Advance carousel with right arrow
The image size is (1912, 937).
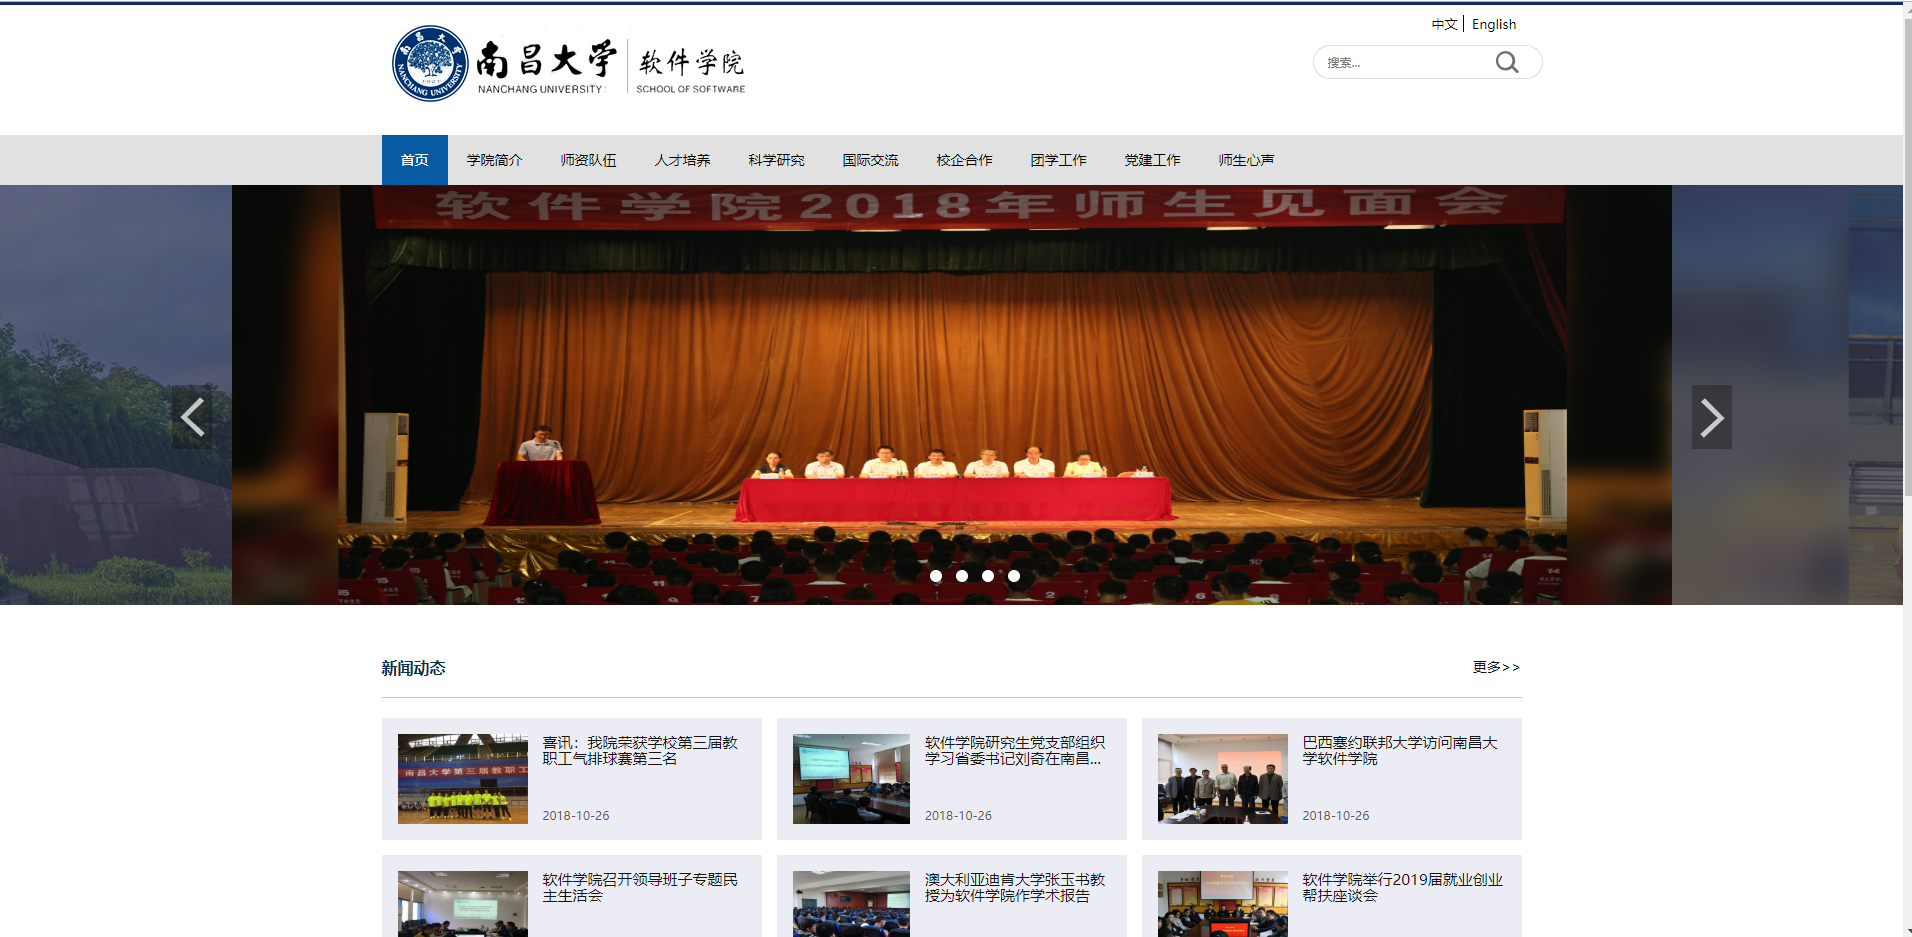coord(1711,417)
